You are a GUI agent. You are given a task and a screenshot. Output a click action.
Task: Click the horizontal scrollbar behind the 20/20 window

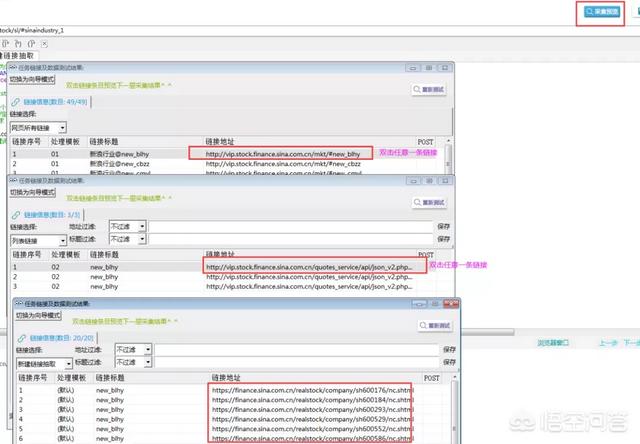[x=487, y=332]
